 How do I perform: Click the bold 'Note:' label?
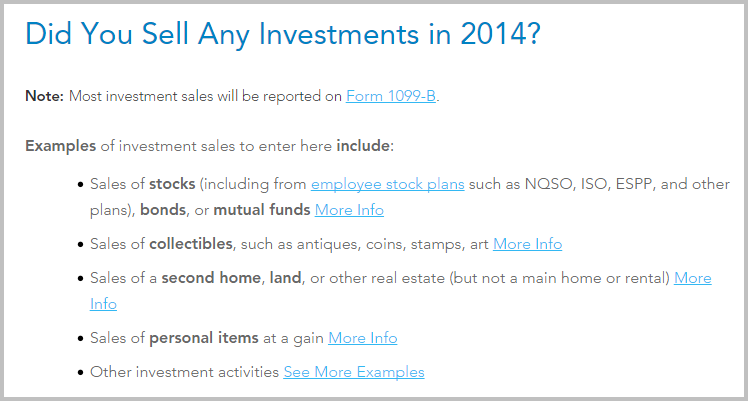click(x=44, y=96)
